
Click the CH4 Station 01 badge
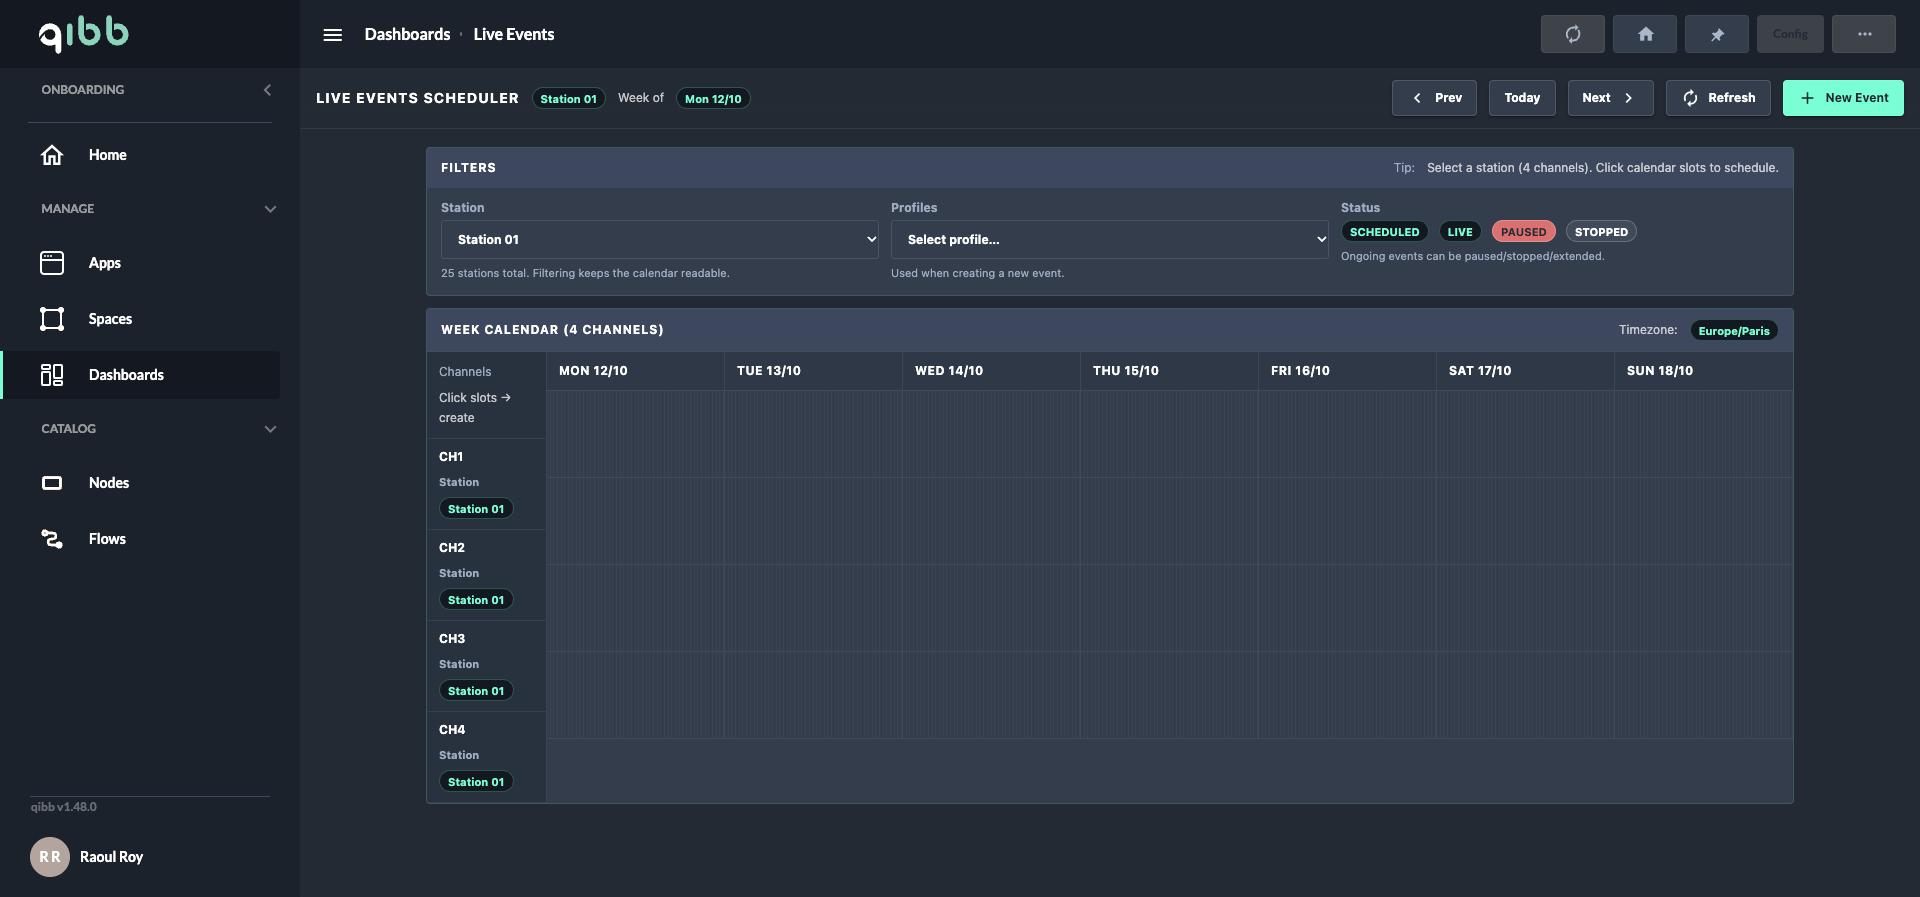tap(476, 782)
